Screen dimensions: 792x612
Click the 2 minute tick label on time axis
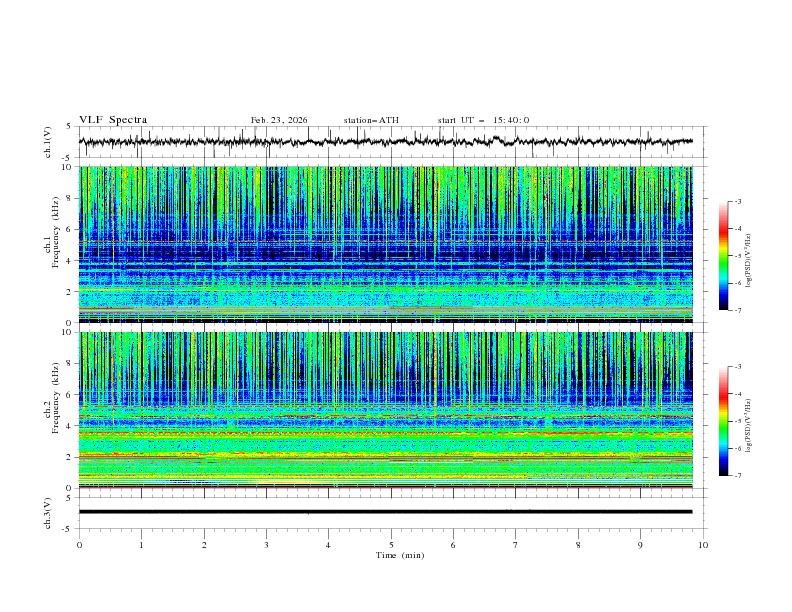(204, 545)
